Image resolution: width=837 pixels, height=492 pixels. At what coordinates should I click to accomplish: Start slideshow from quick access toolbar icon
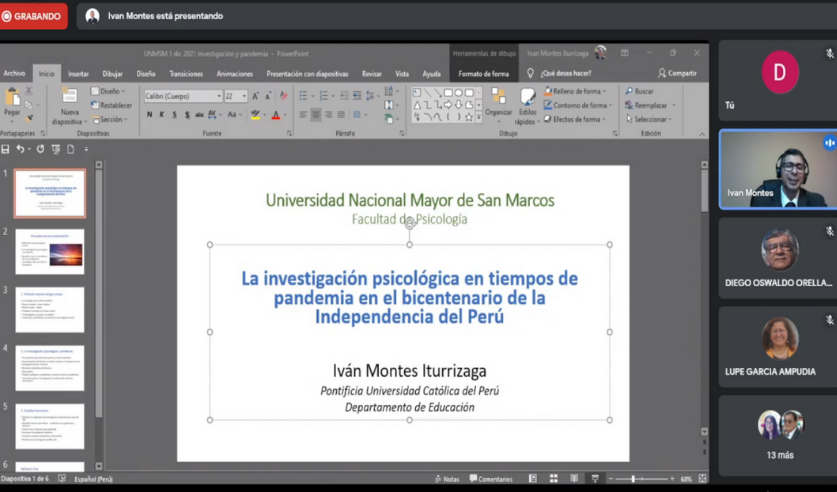point(56,149)
